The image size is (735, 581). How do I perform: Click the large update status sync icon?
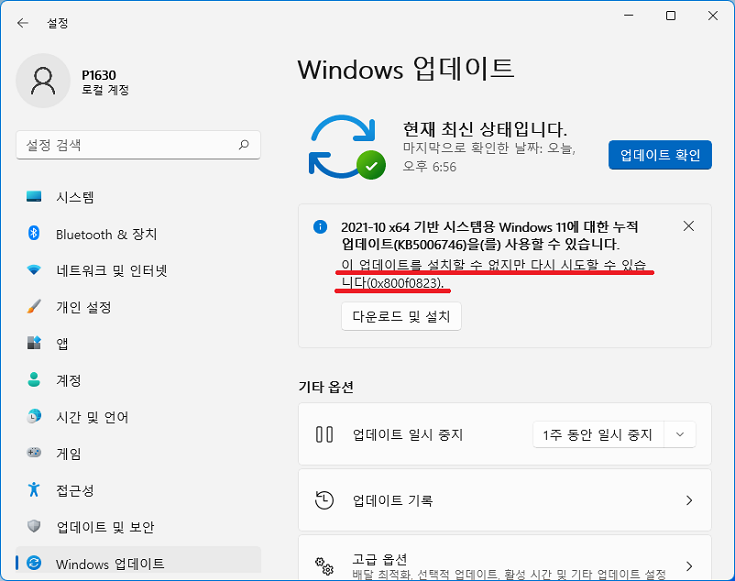coord(347,147)
